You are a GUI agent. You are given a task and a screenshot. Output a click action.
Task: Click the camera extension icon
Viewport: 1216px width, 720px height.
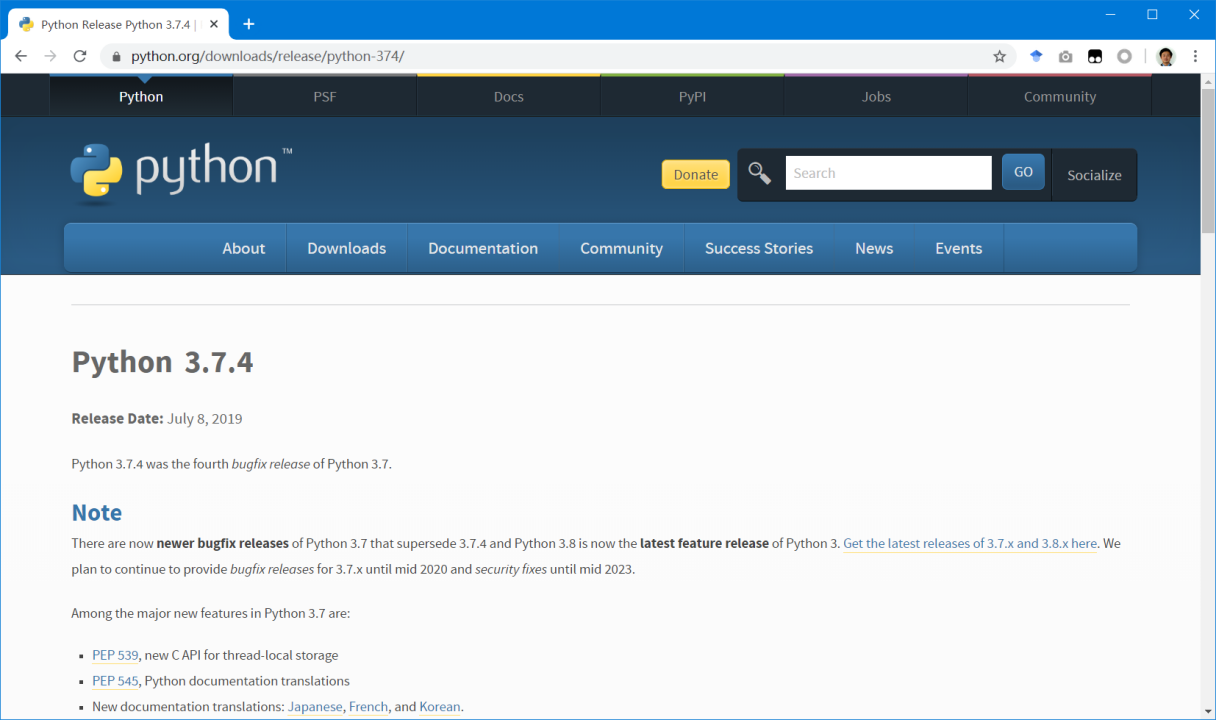(1065, 57)
